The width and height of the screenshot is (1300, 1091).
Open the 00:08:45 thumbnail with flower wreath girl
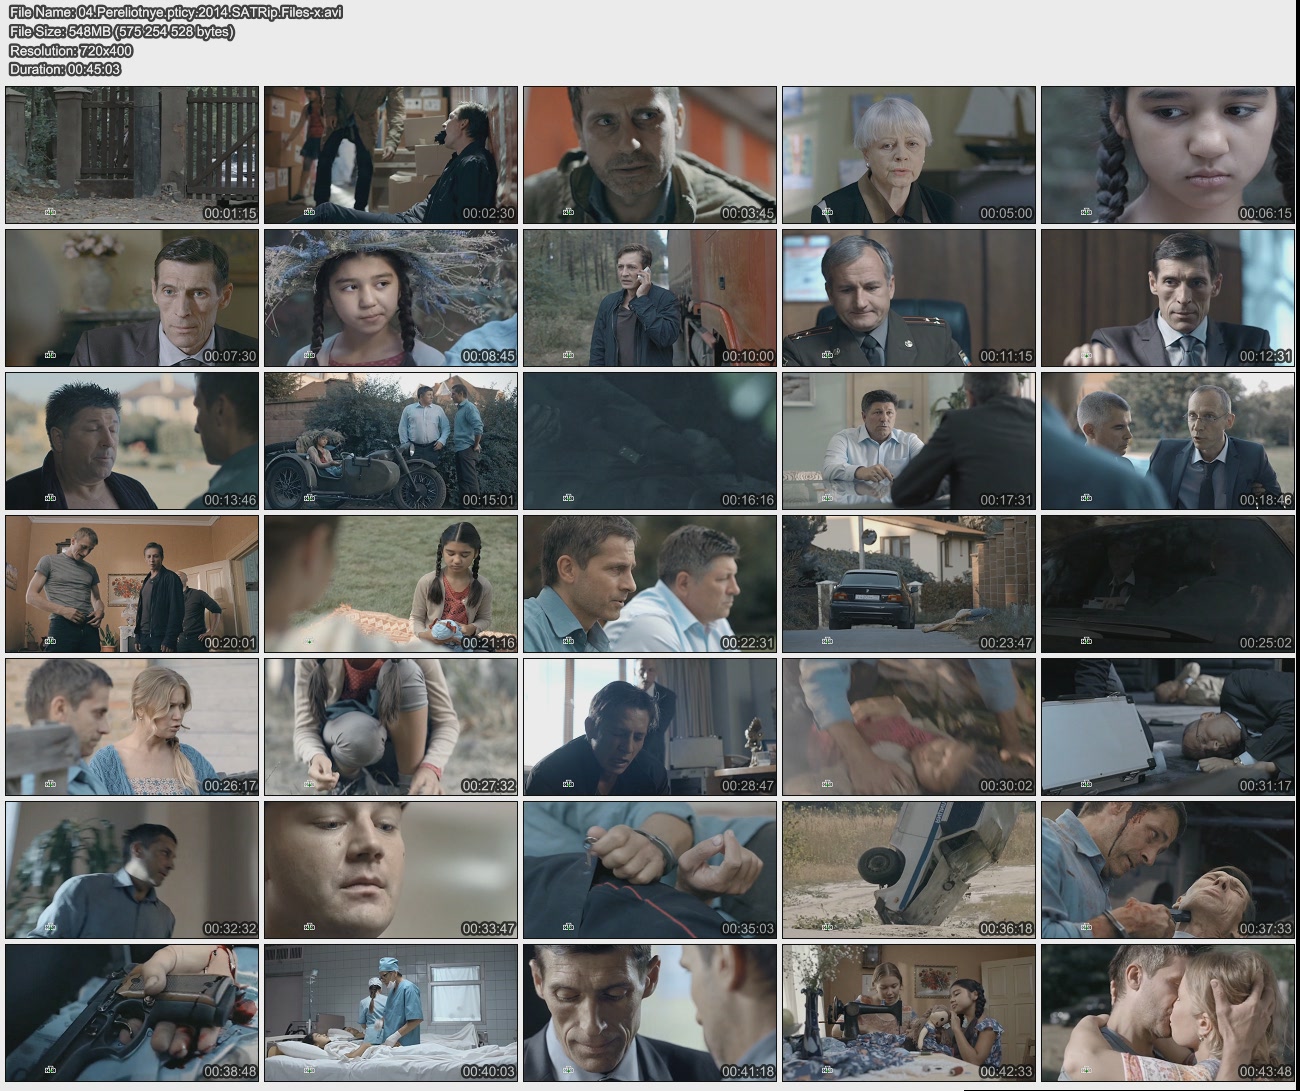(x=391, y=298)
